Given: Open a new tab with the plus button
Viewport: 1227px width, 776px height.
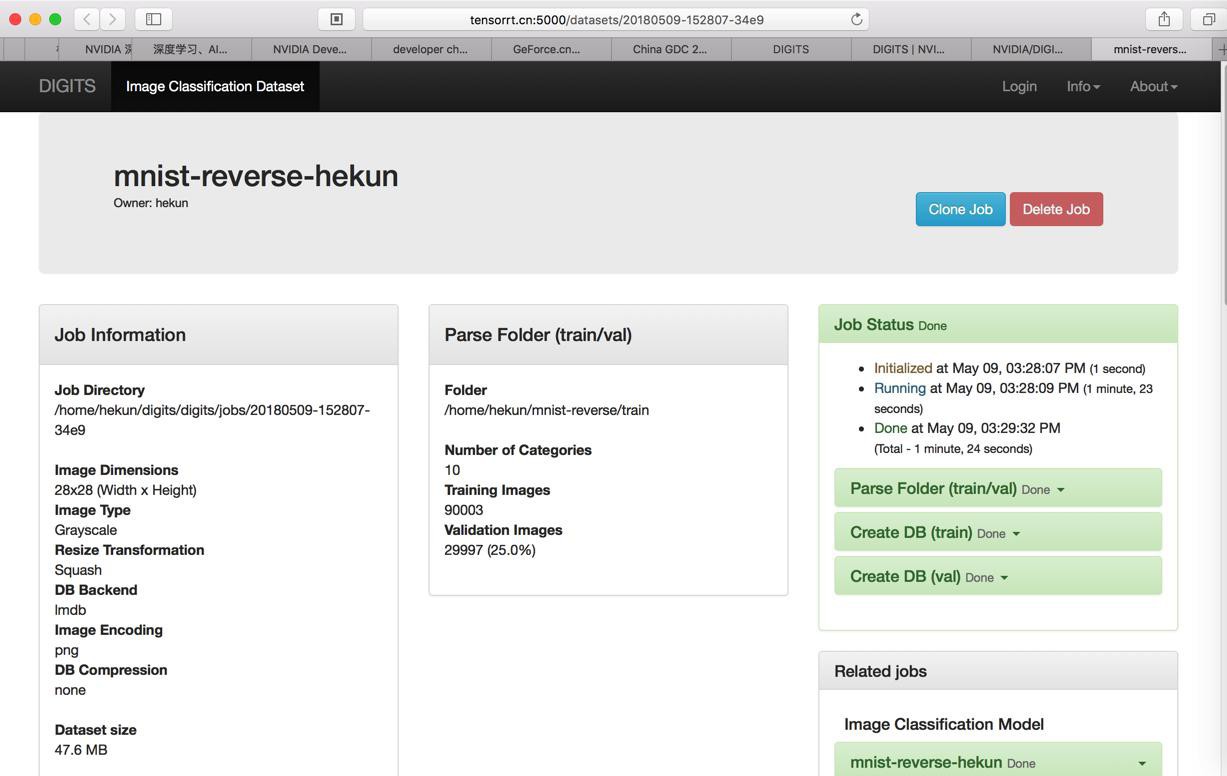Looking at the screenshot, I should point(1221,49).
